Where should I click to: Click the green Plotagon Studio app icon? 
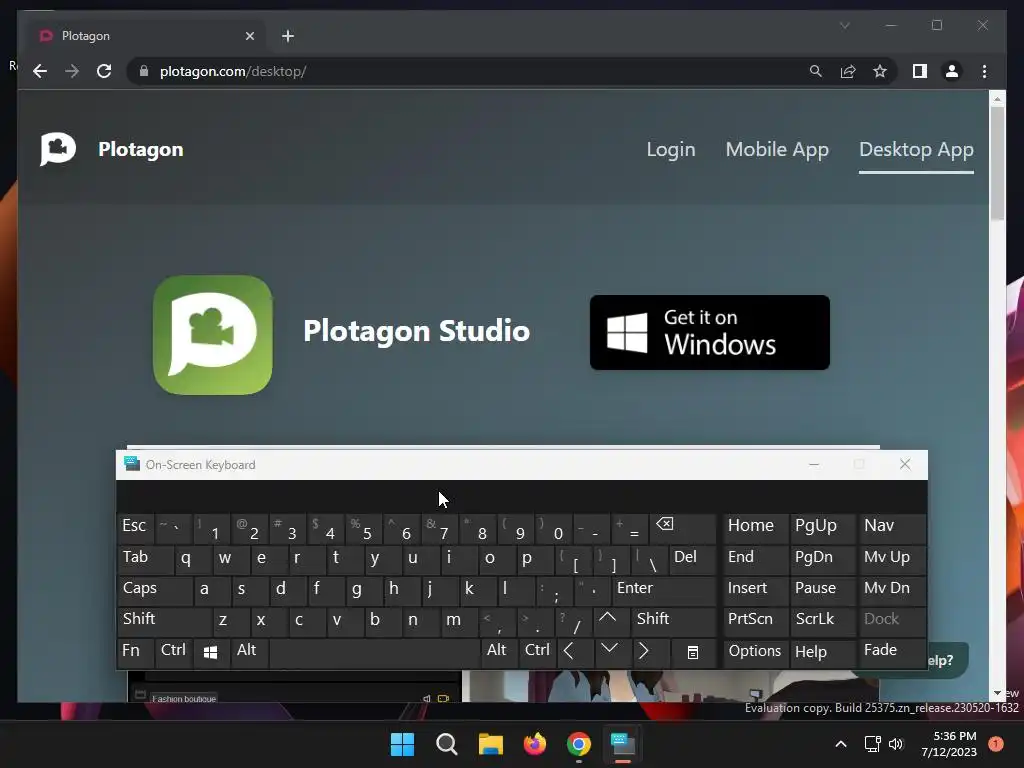click(213, 334)
